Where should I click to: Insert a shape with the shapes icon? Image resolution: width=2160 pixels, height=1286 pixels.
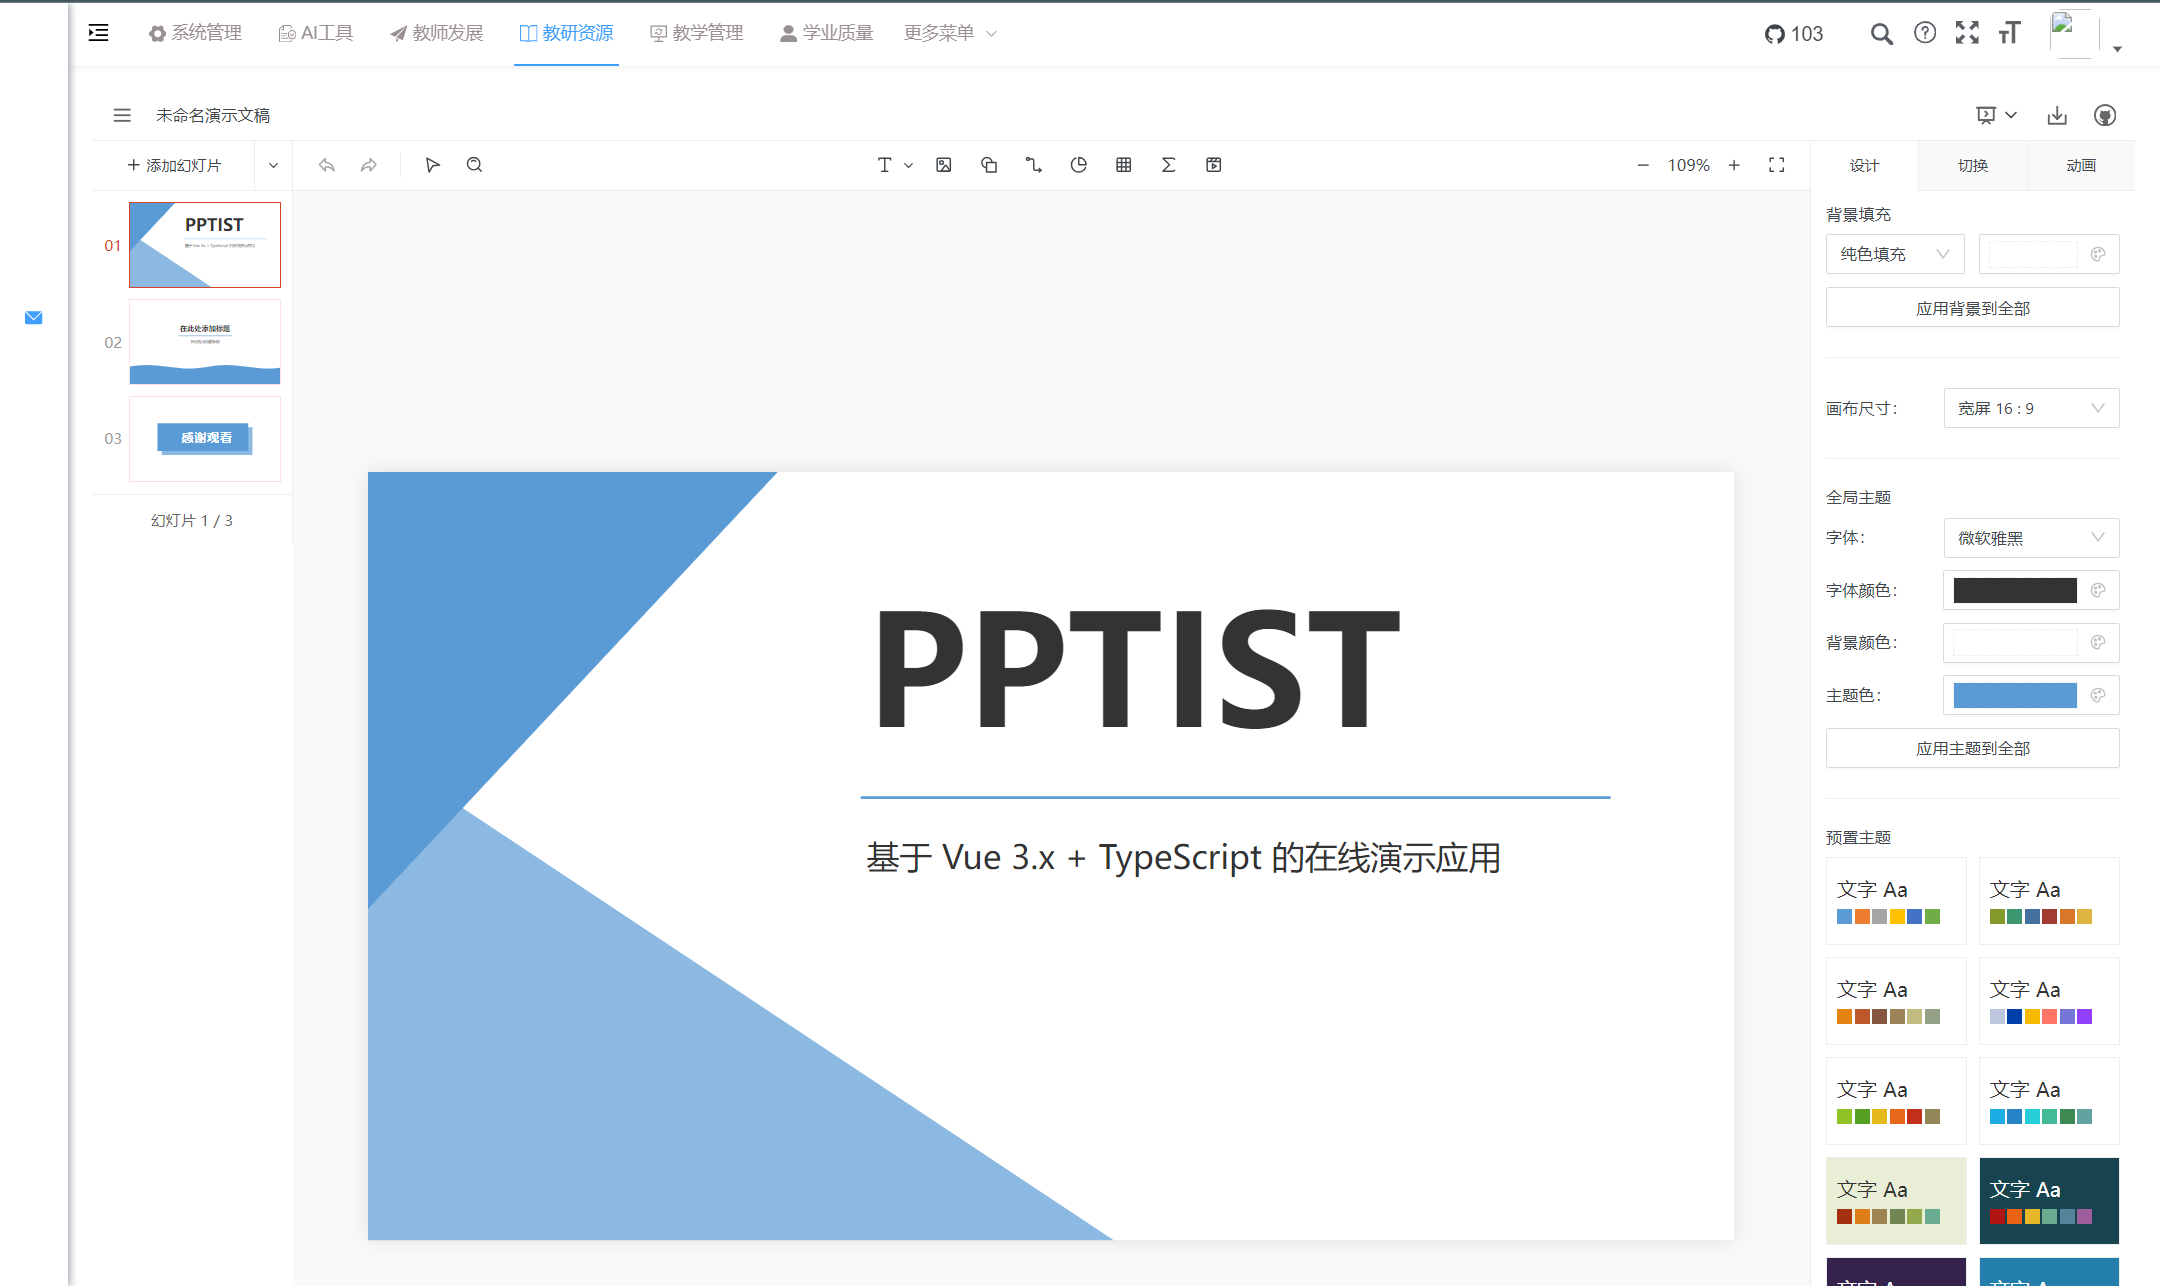[989, 165]
